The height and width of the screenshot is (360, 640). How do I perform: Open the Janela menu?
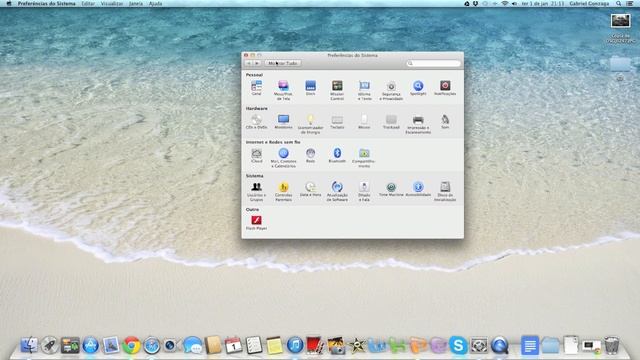136,3
